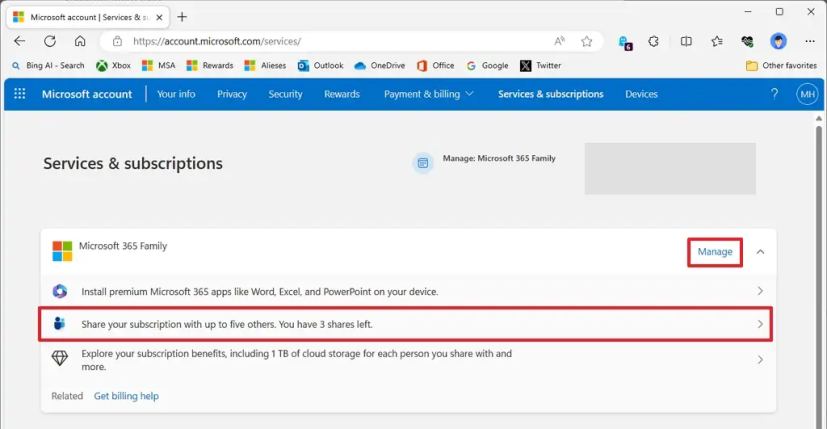Click the browser Back arrow

coord(20,41)
